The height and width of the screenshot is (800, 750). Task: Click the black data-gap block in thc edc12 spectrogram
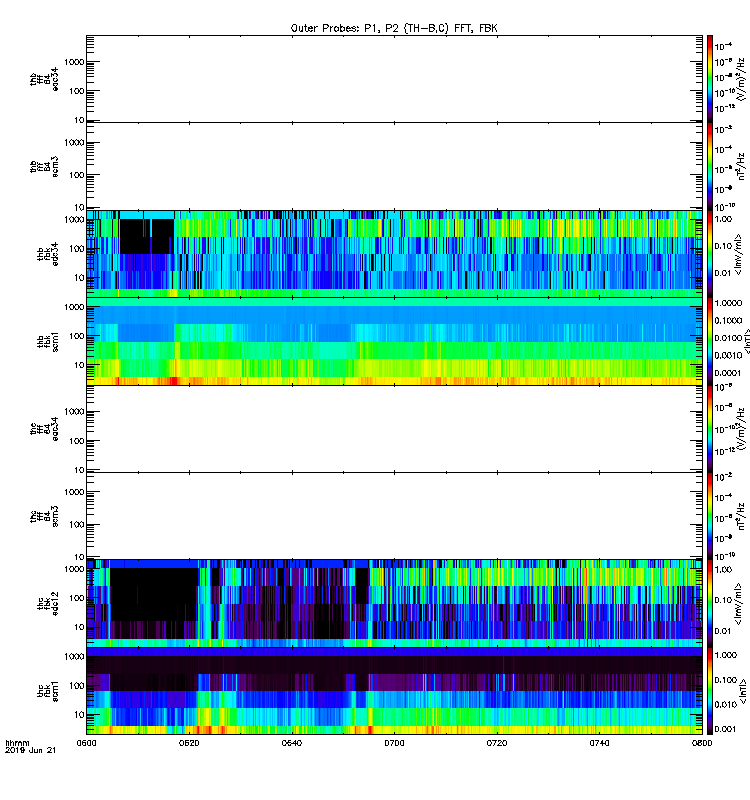coord(154,594)
